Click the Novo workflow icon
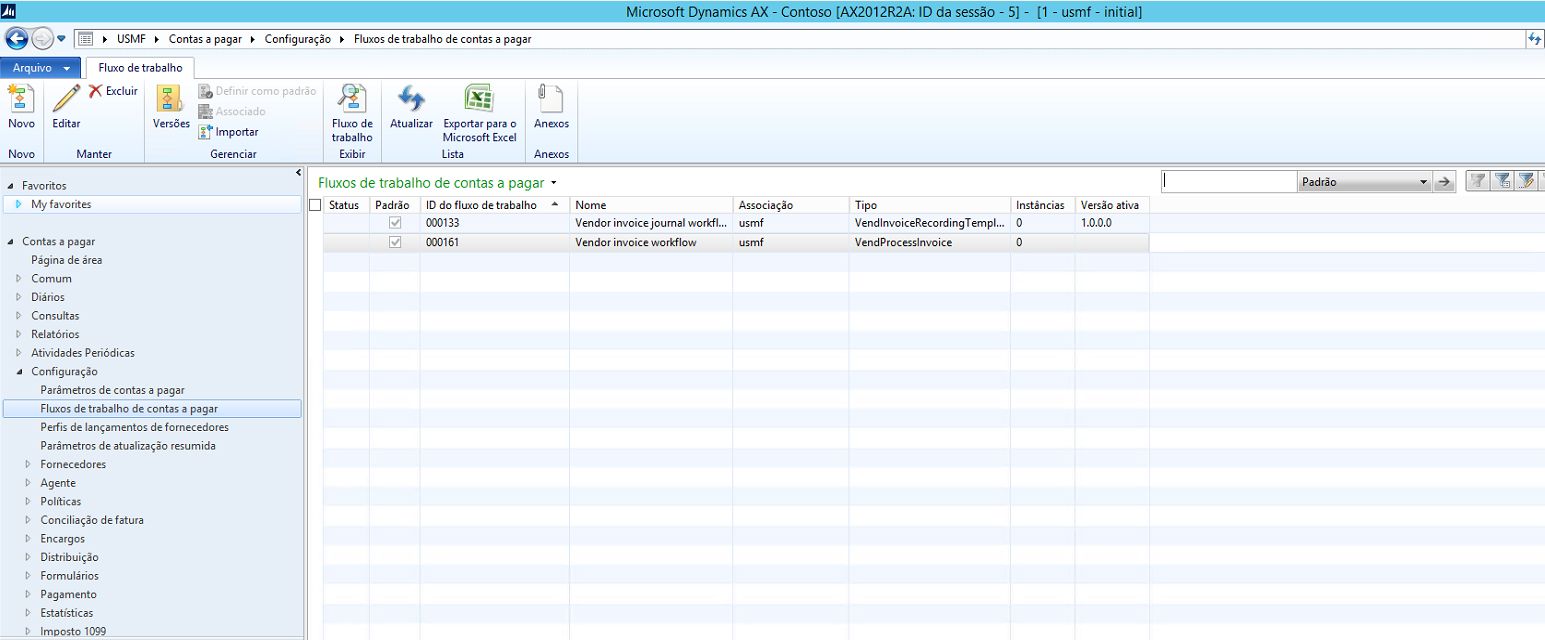This screenshot has width=1545, height=640. 21,100
